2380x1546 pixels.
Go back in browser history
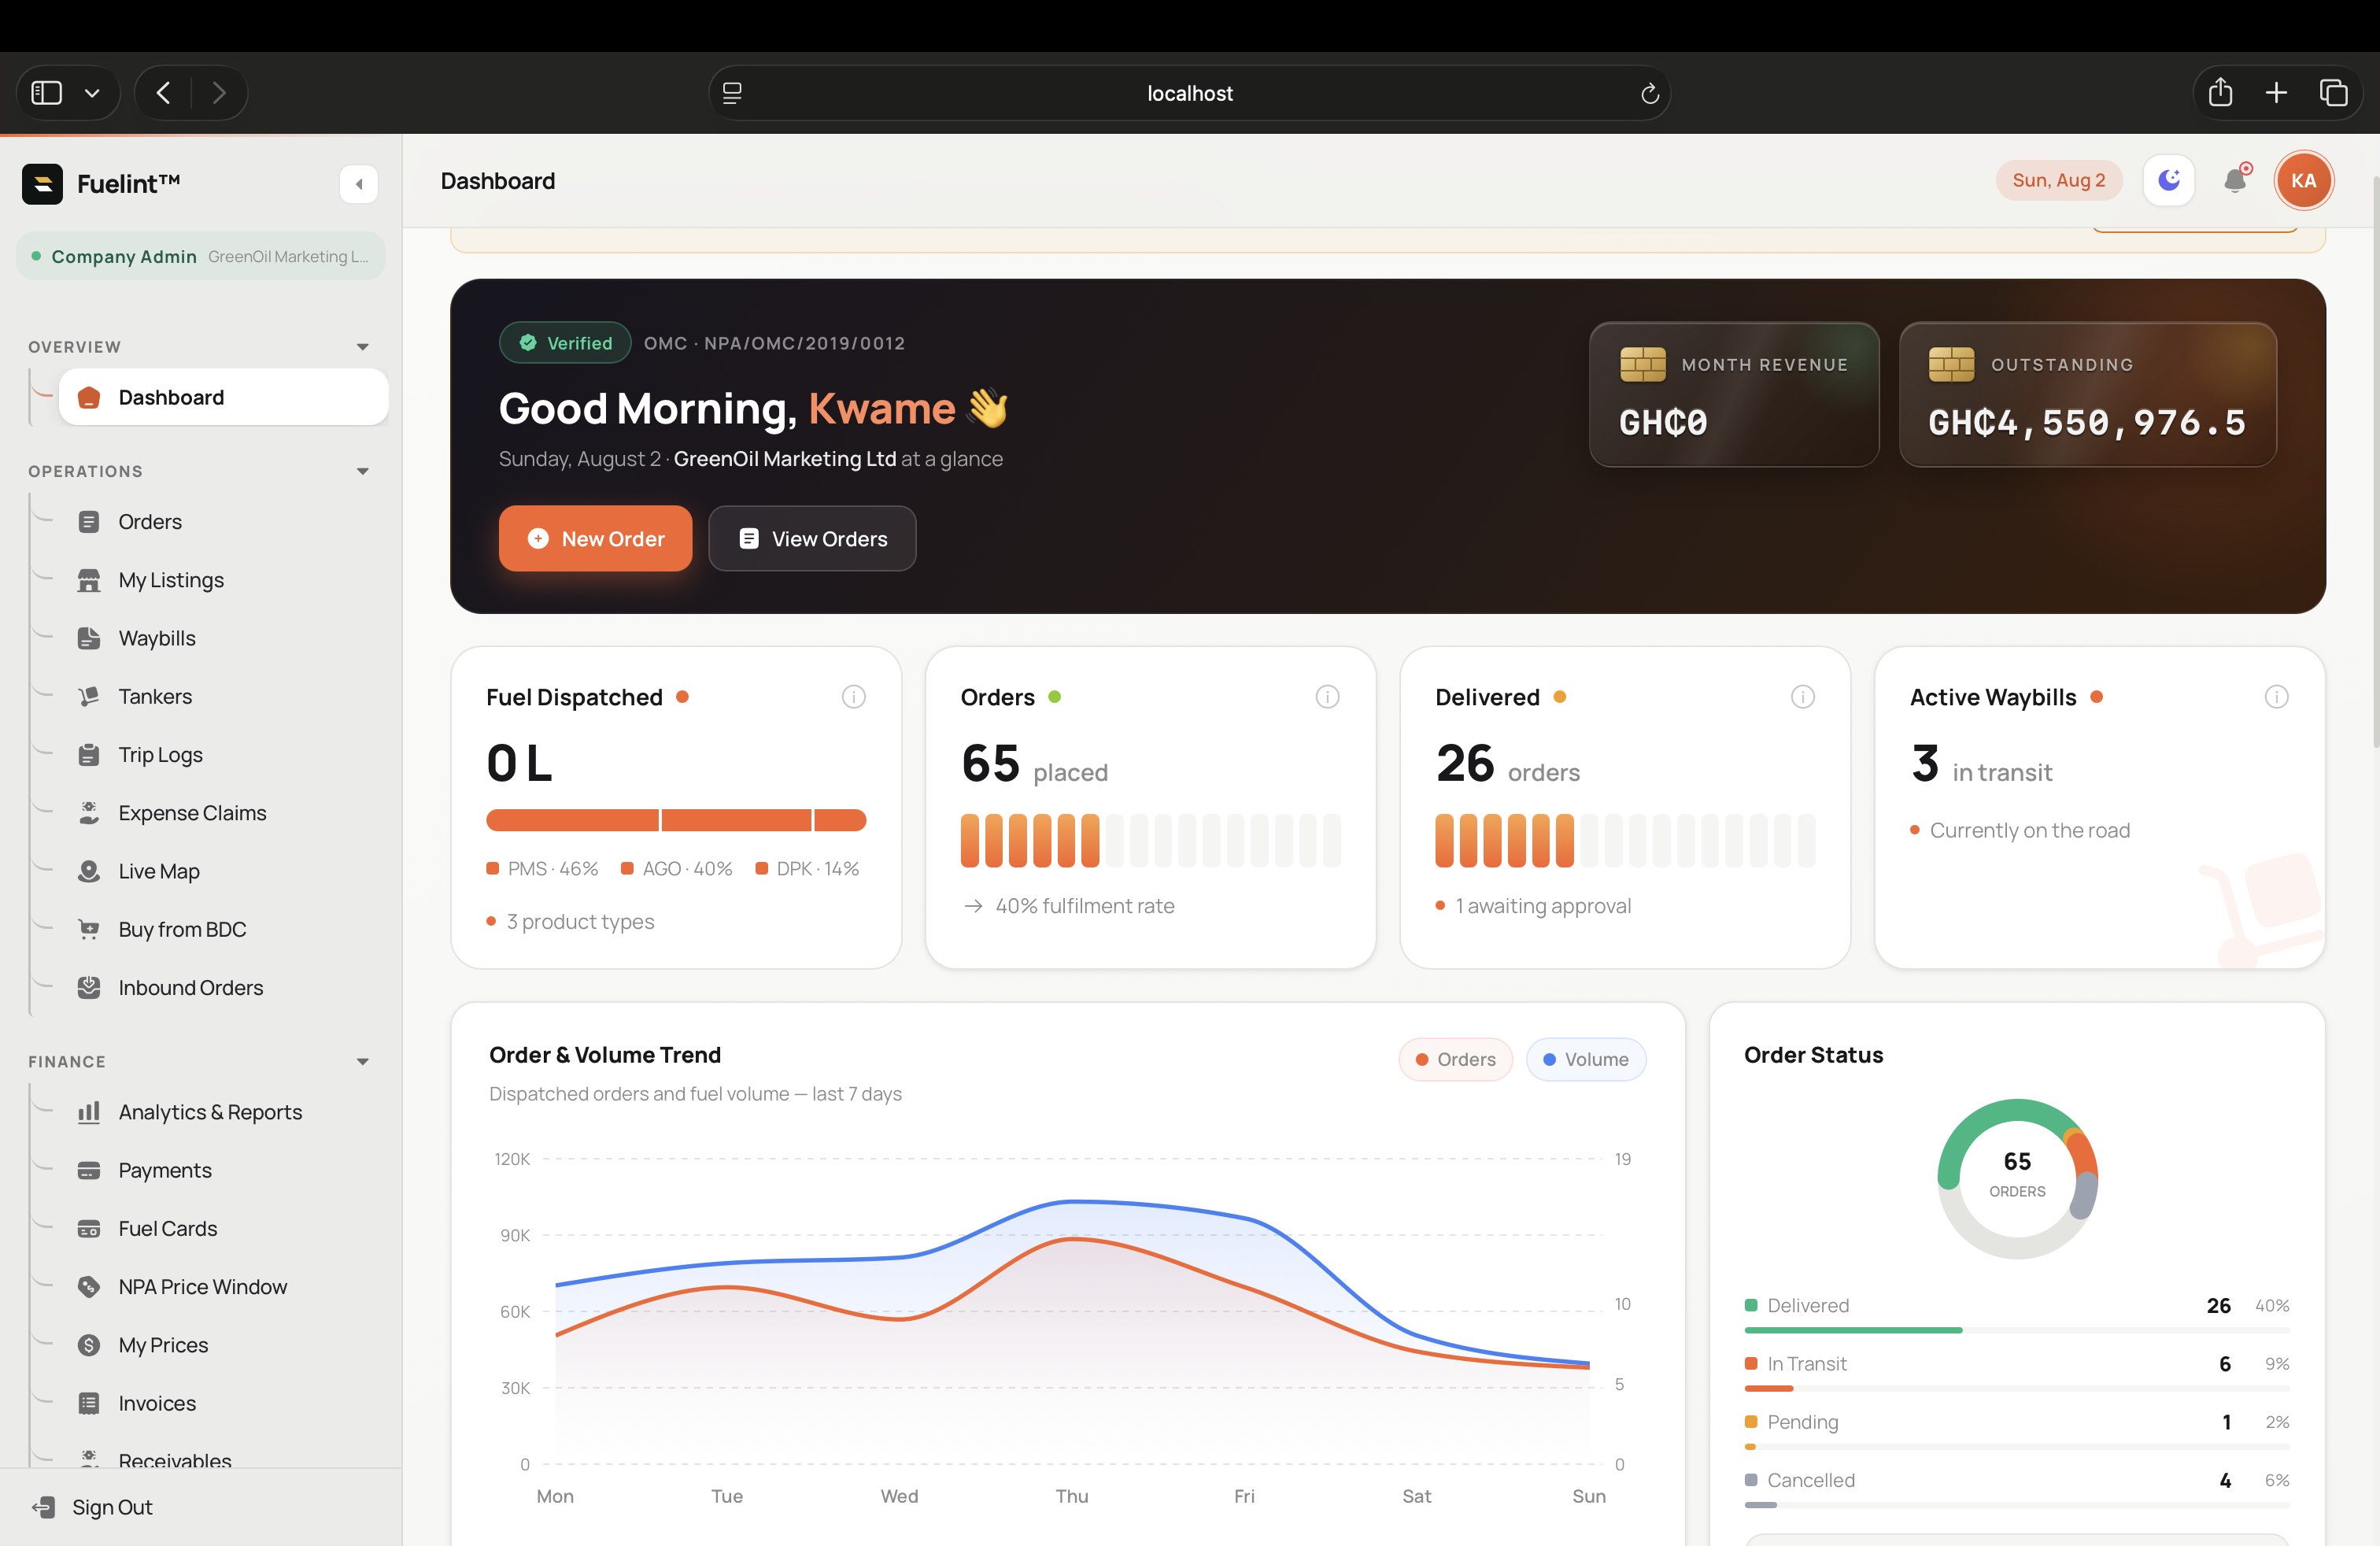tap(163, 93)
